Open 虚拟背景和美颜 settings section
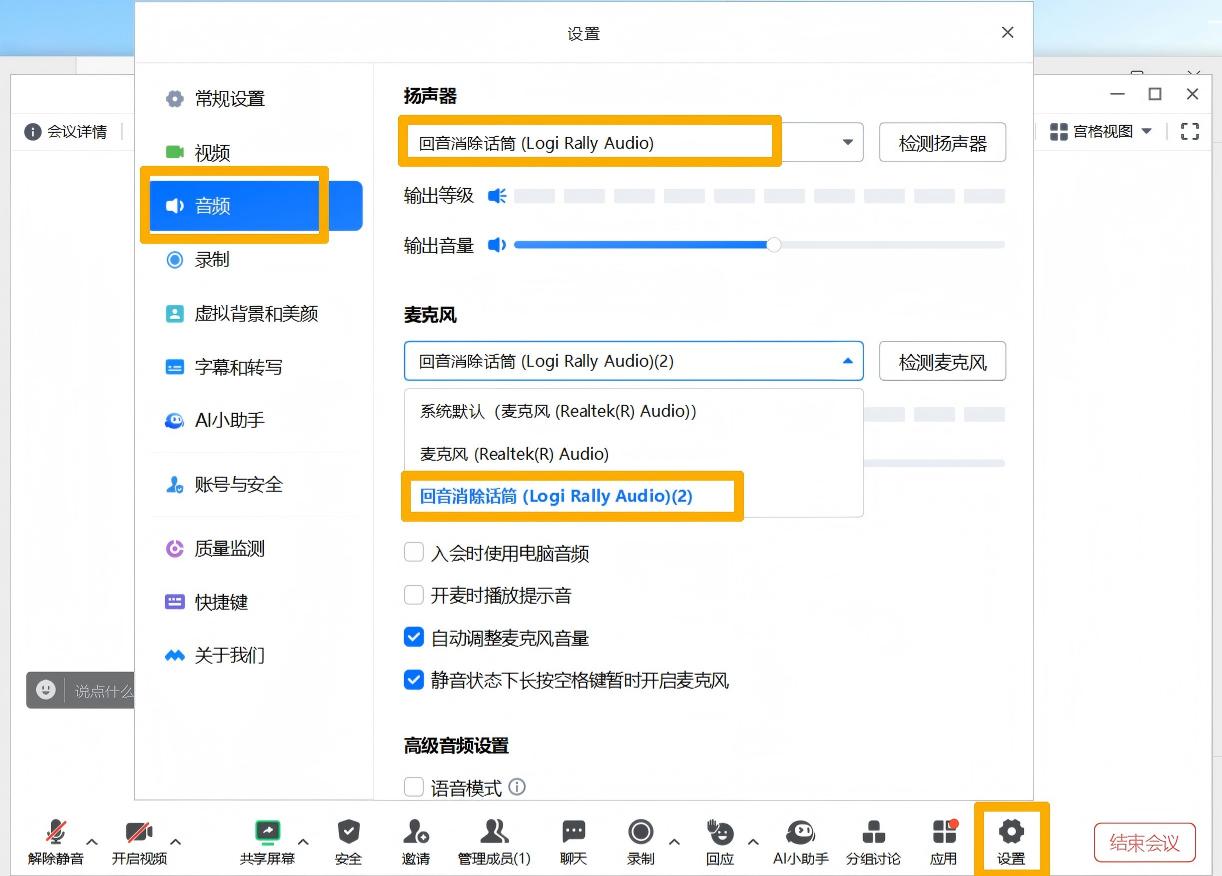The width and height of the screenshot is (1222, 876). [x=256, y=314]
